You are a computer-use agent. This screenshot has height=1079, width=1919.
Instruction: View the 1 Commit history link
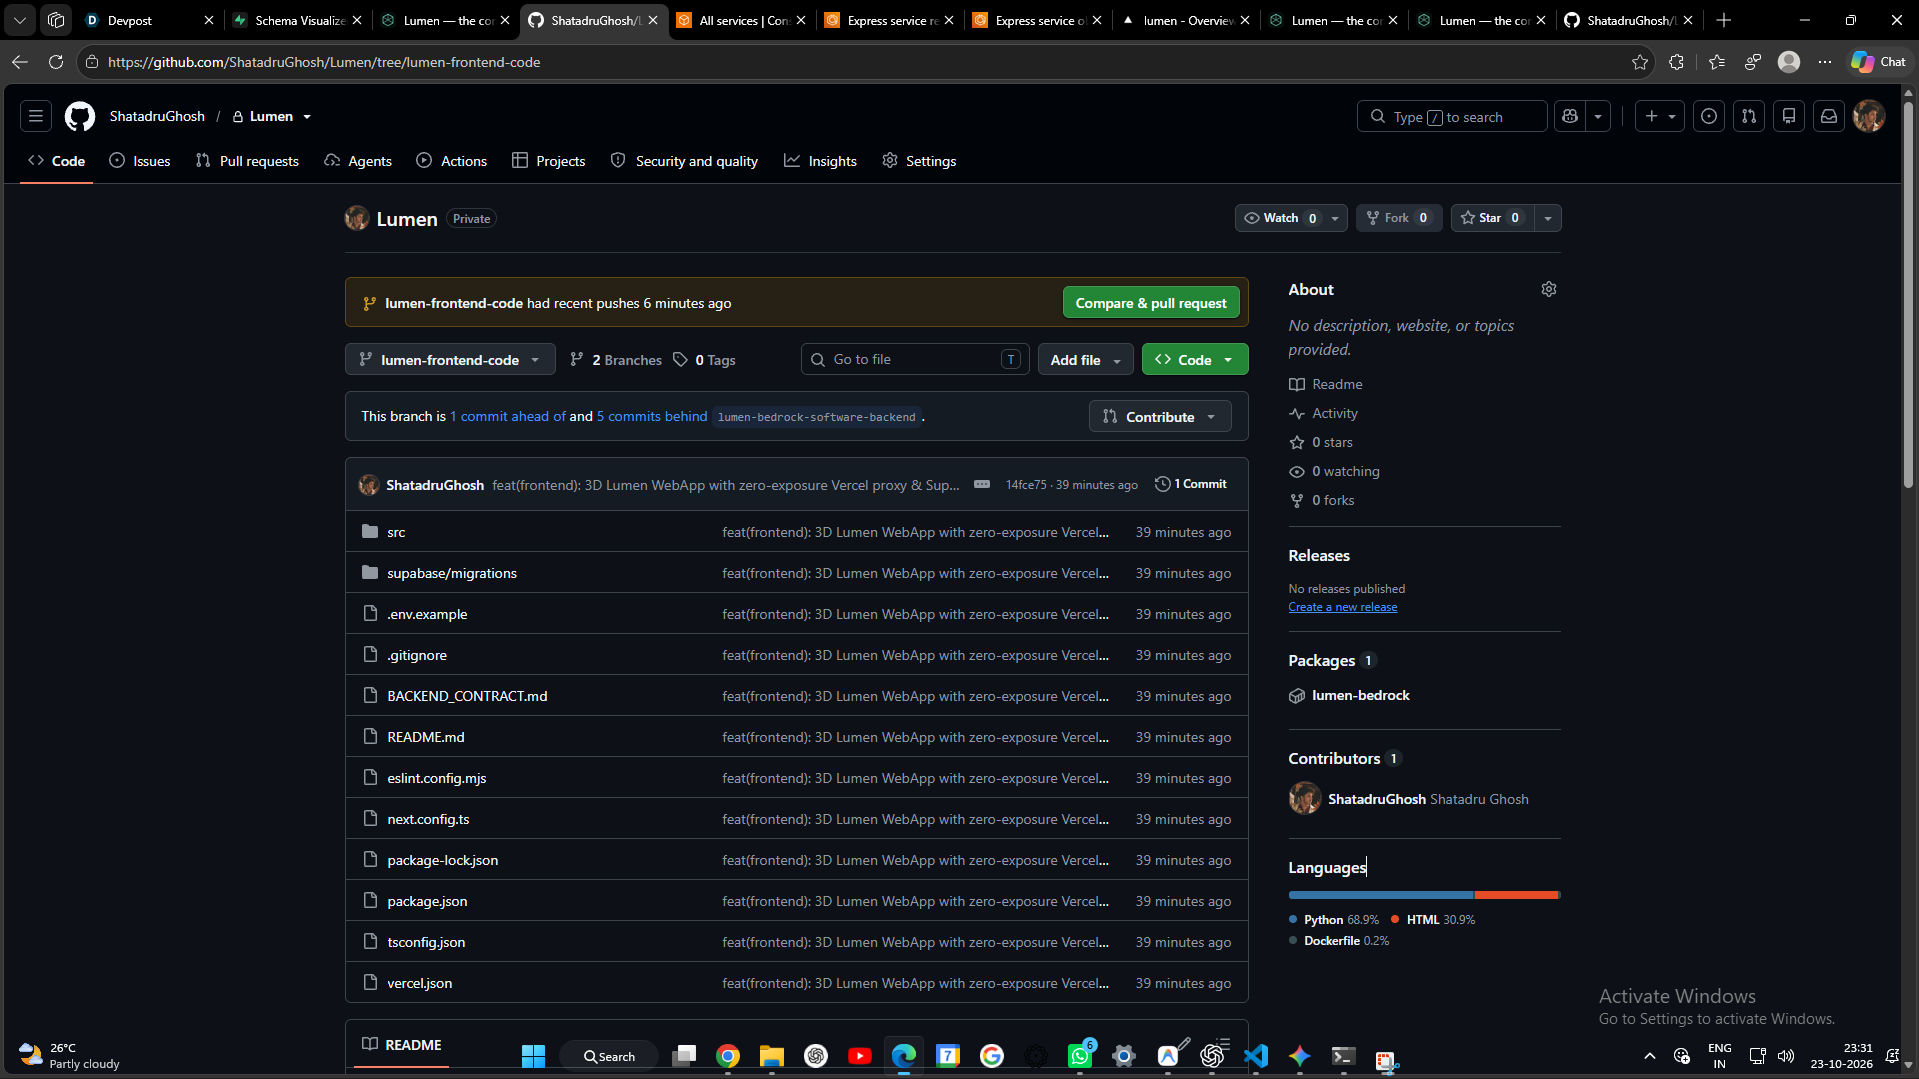click(1191, 484)
